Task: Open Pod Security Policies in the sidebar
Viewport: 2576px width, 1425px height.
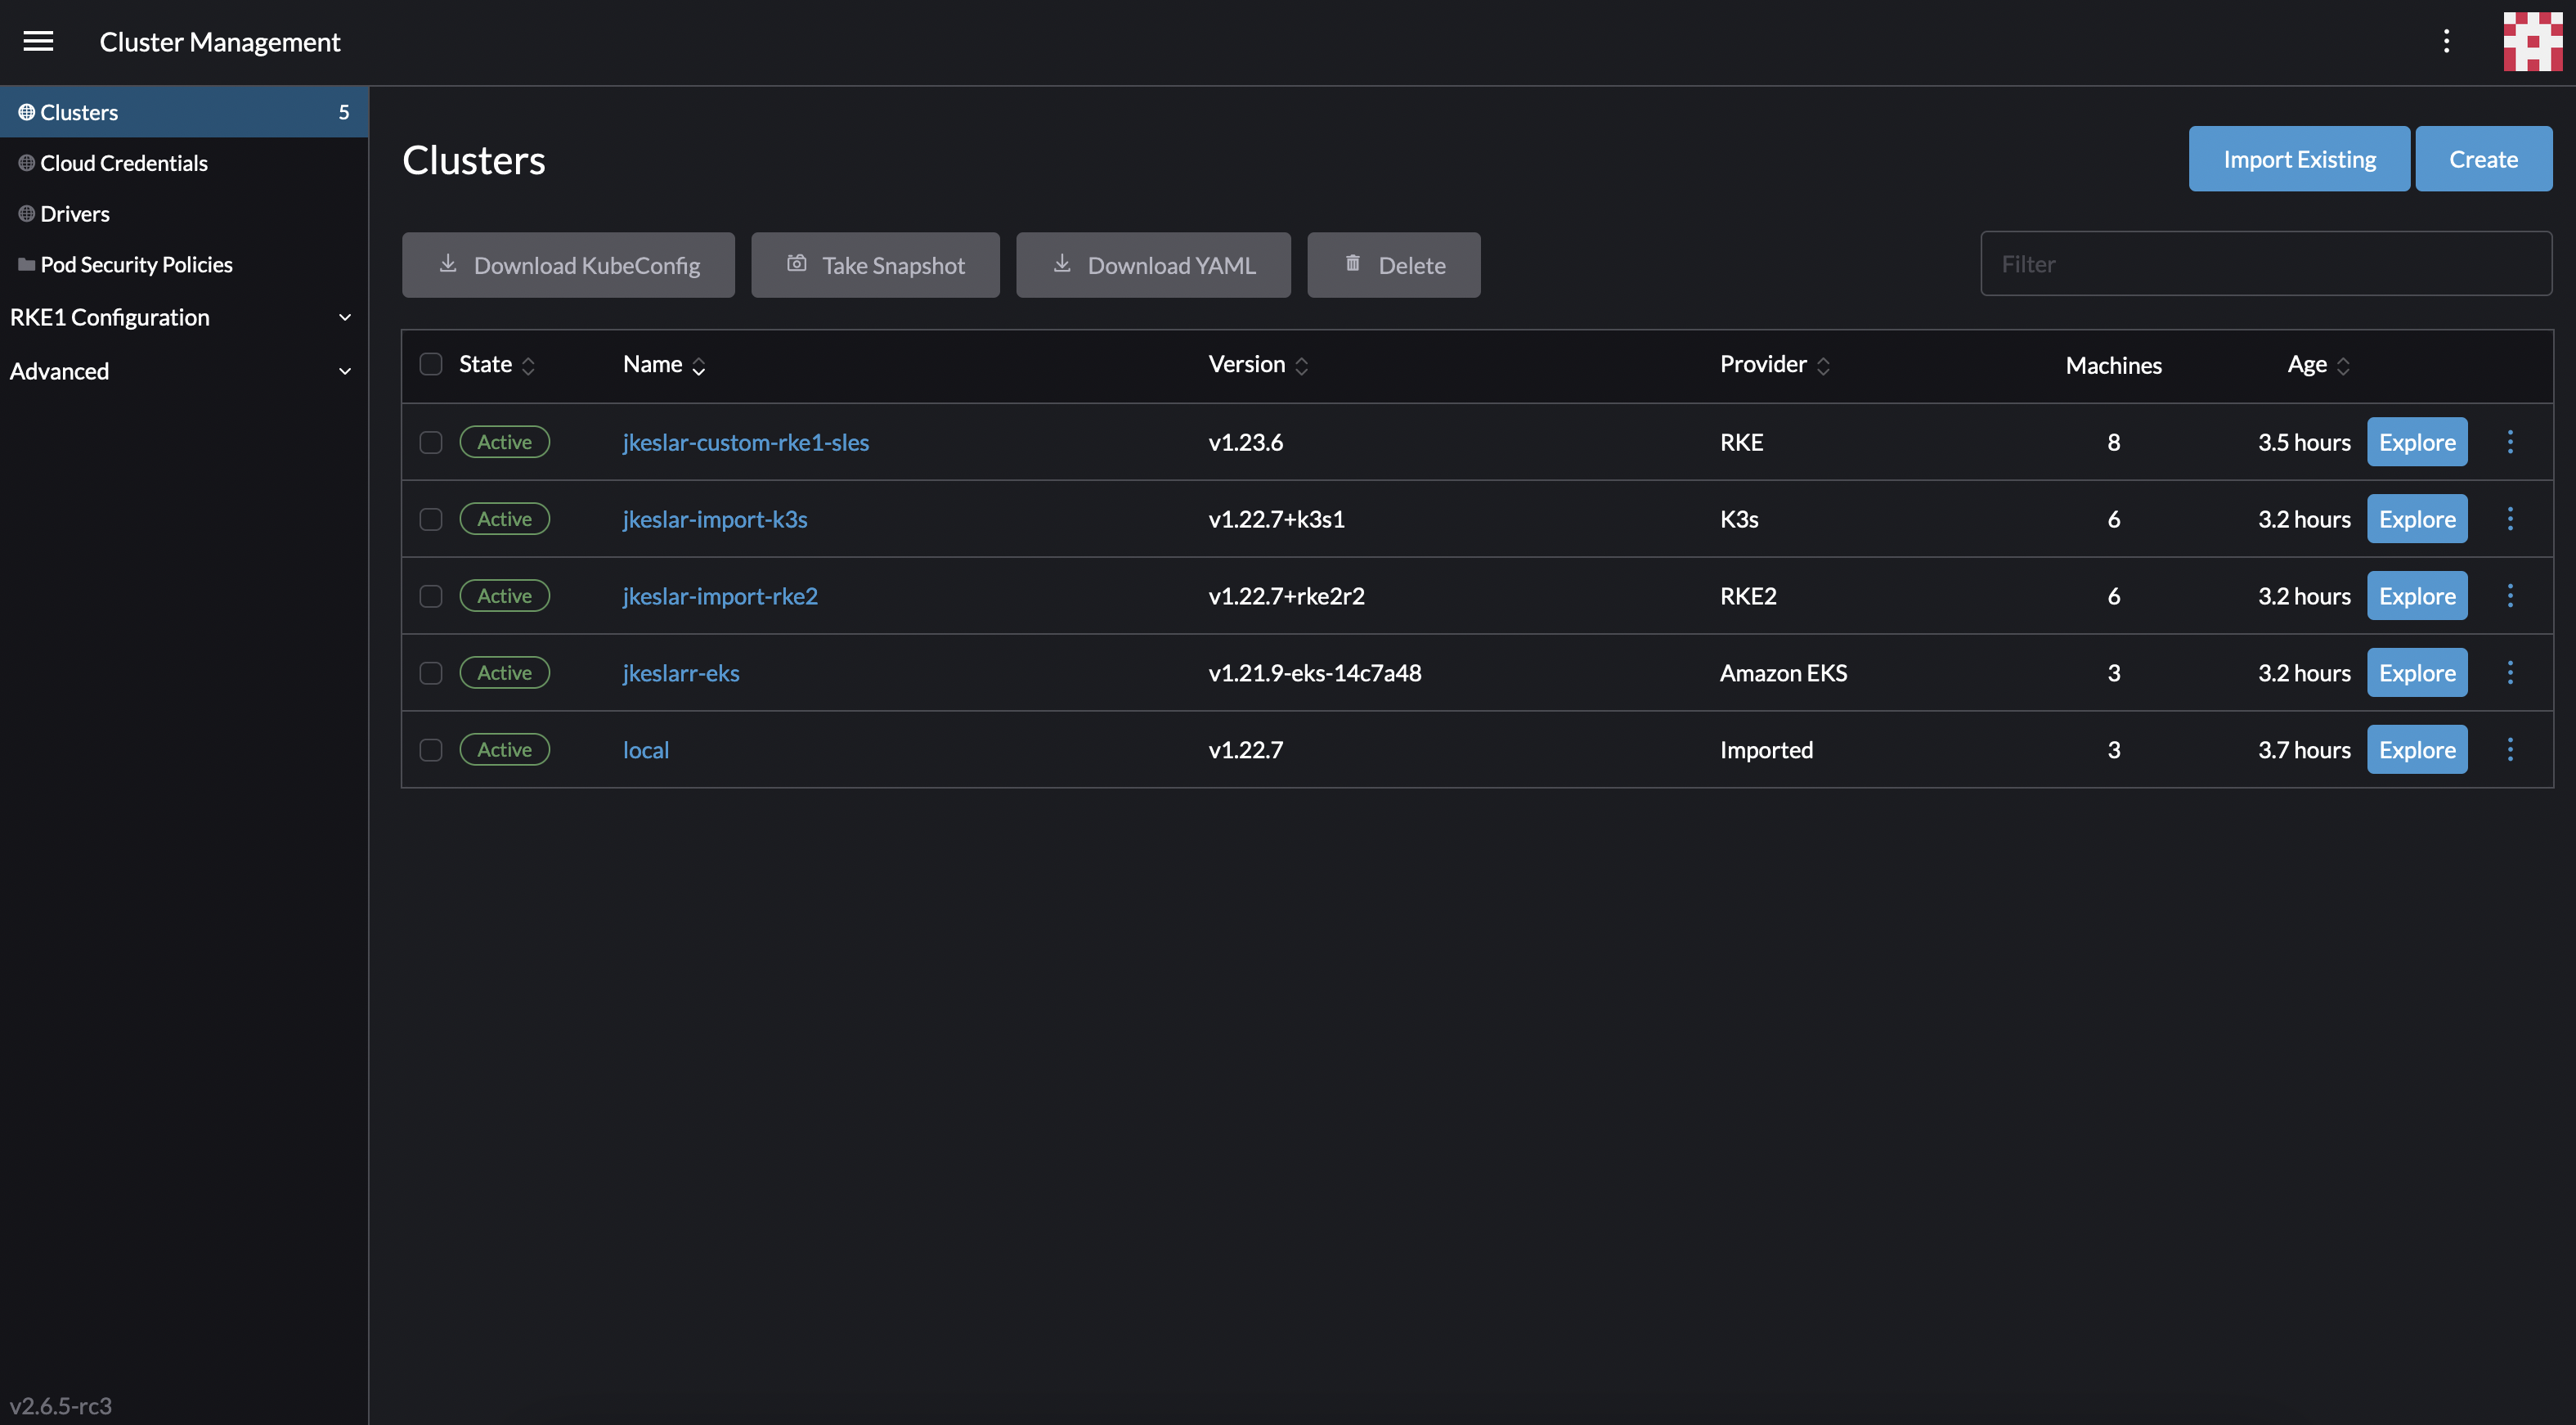Action: tap(184, 265)
